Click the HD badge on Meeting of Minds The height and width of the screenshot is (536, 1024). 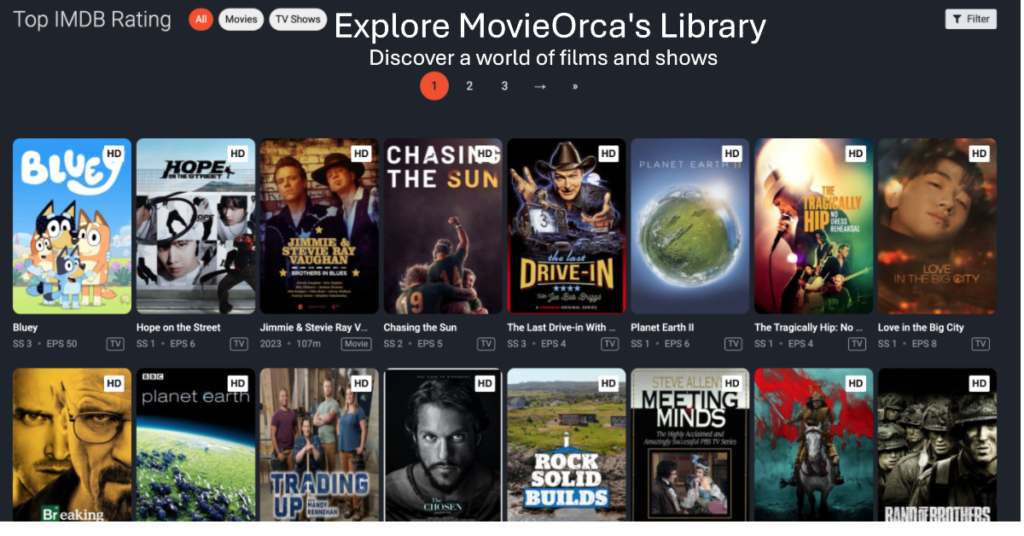pos(732,383)
